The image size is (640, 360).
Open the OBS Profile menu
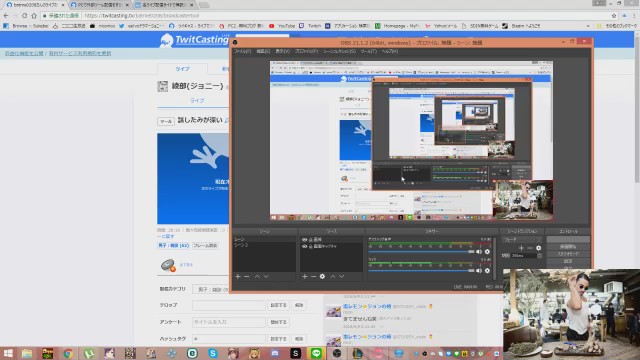click(x=306, y=51)
